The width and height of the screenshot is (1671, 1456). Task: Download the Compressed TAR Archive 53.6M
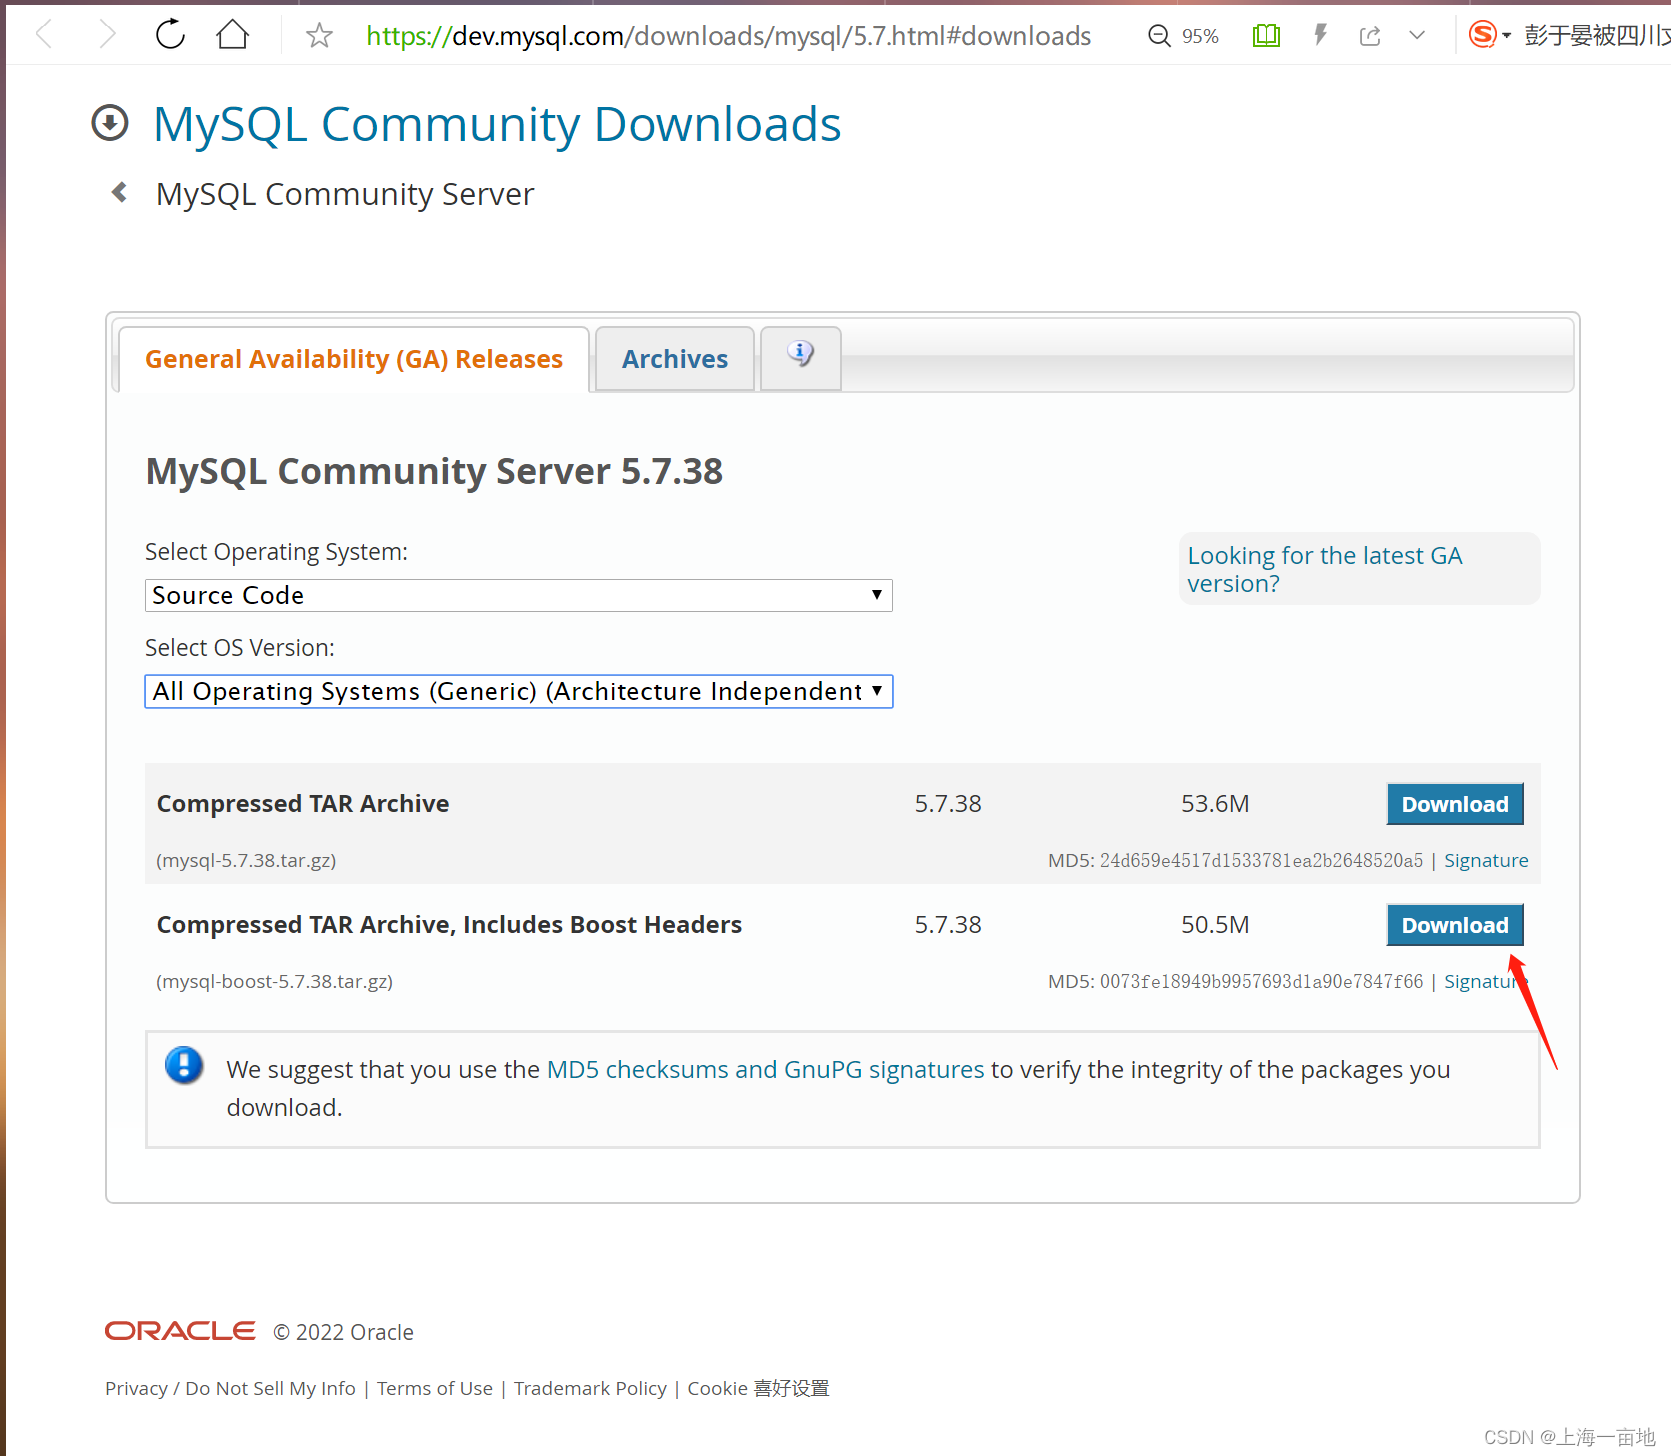click(x=1455, y=804)
